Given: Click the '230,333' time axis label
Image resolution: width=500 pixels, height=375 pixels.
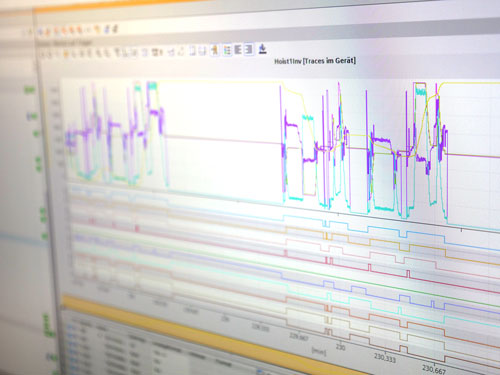Looking at the screenshot, I should [385, 358].
